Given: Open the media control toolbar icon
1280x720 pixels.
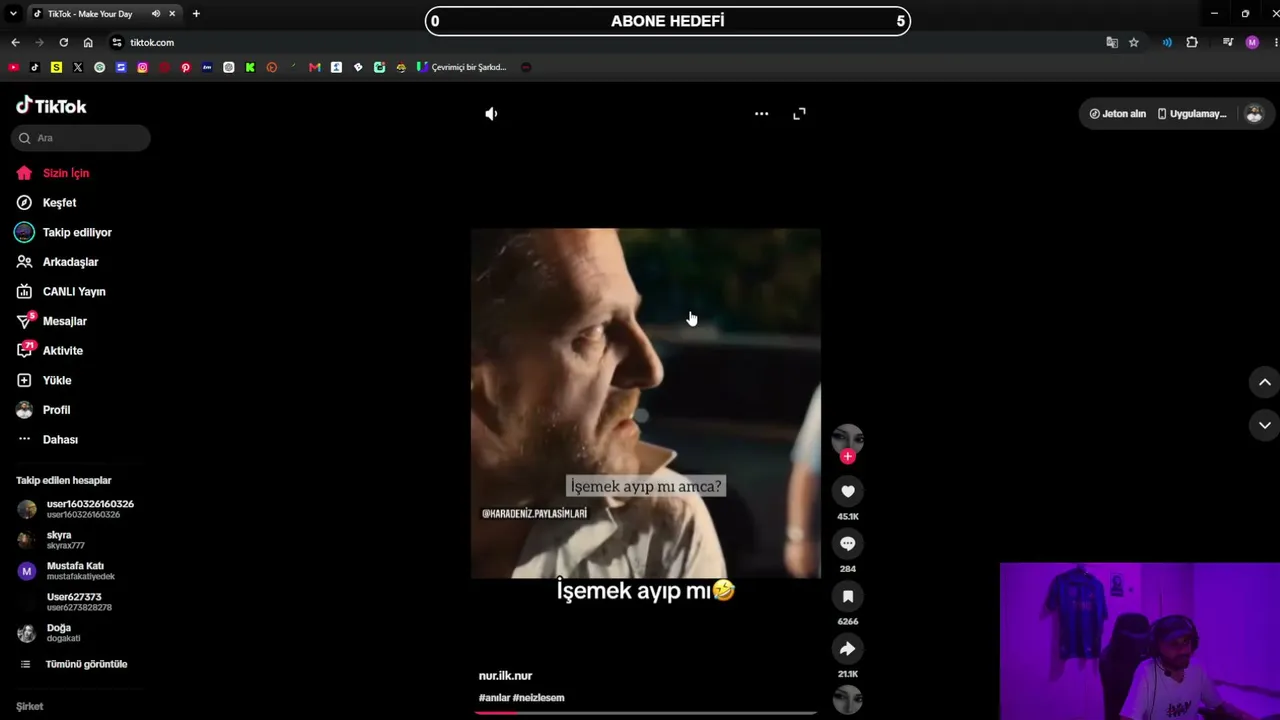Looking at the screenshot, I should [x=1228, y=42].
